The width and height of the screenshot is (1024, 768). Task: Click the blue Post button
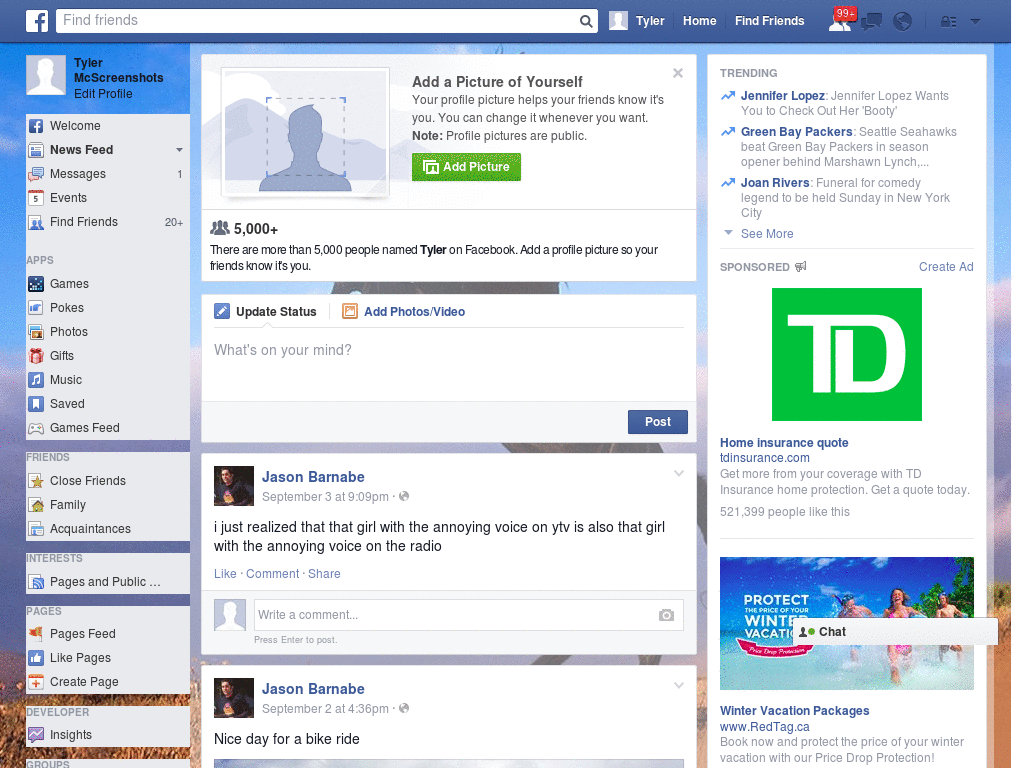(658, 422)
